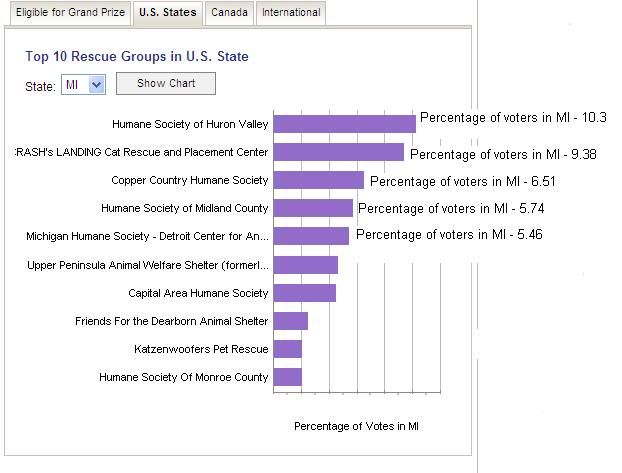
Task: Click the Humane Society Of Monroe County bar
Action: (x=288, y=377)
